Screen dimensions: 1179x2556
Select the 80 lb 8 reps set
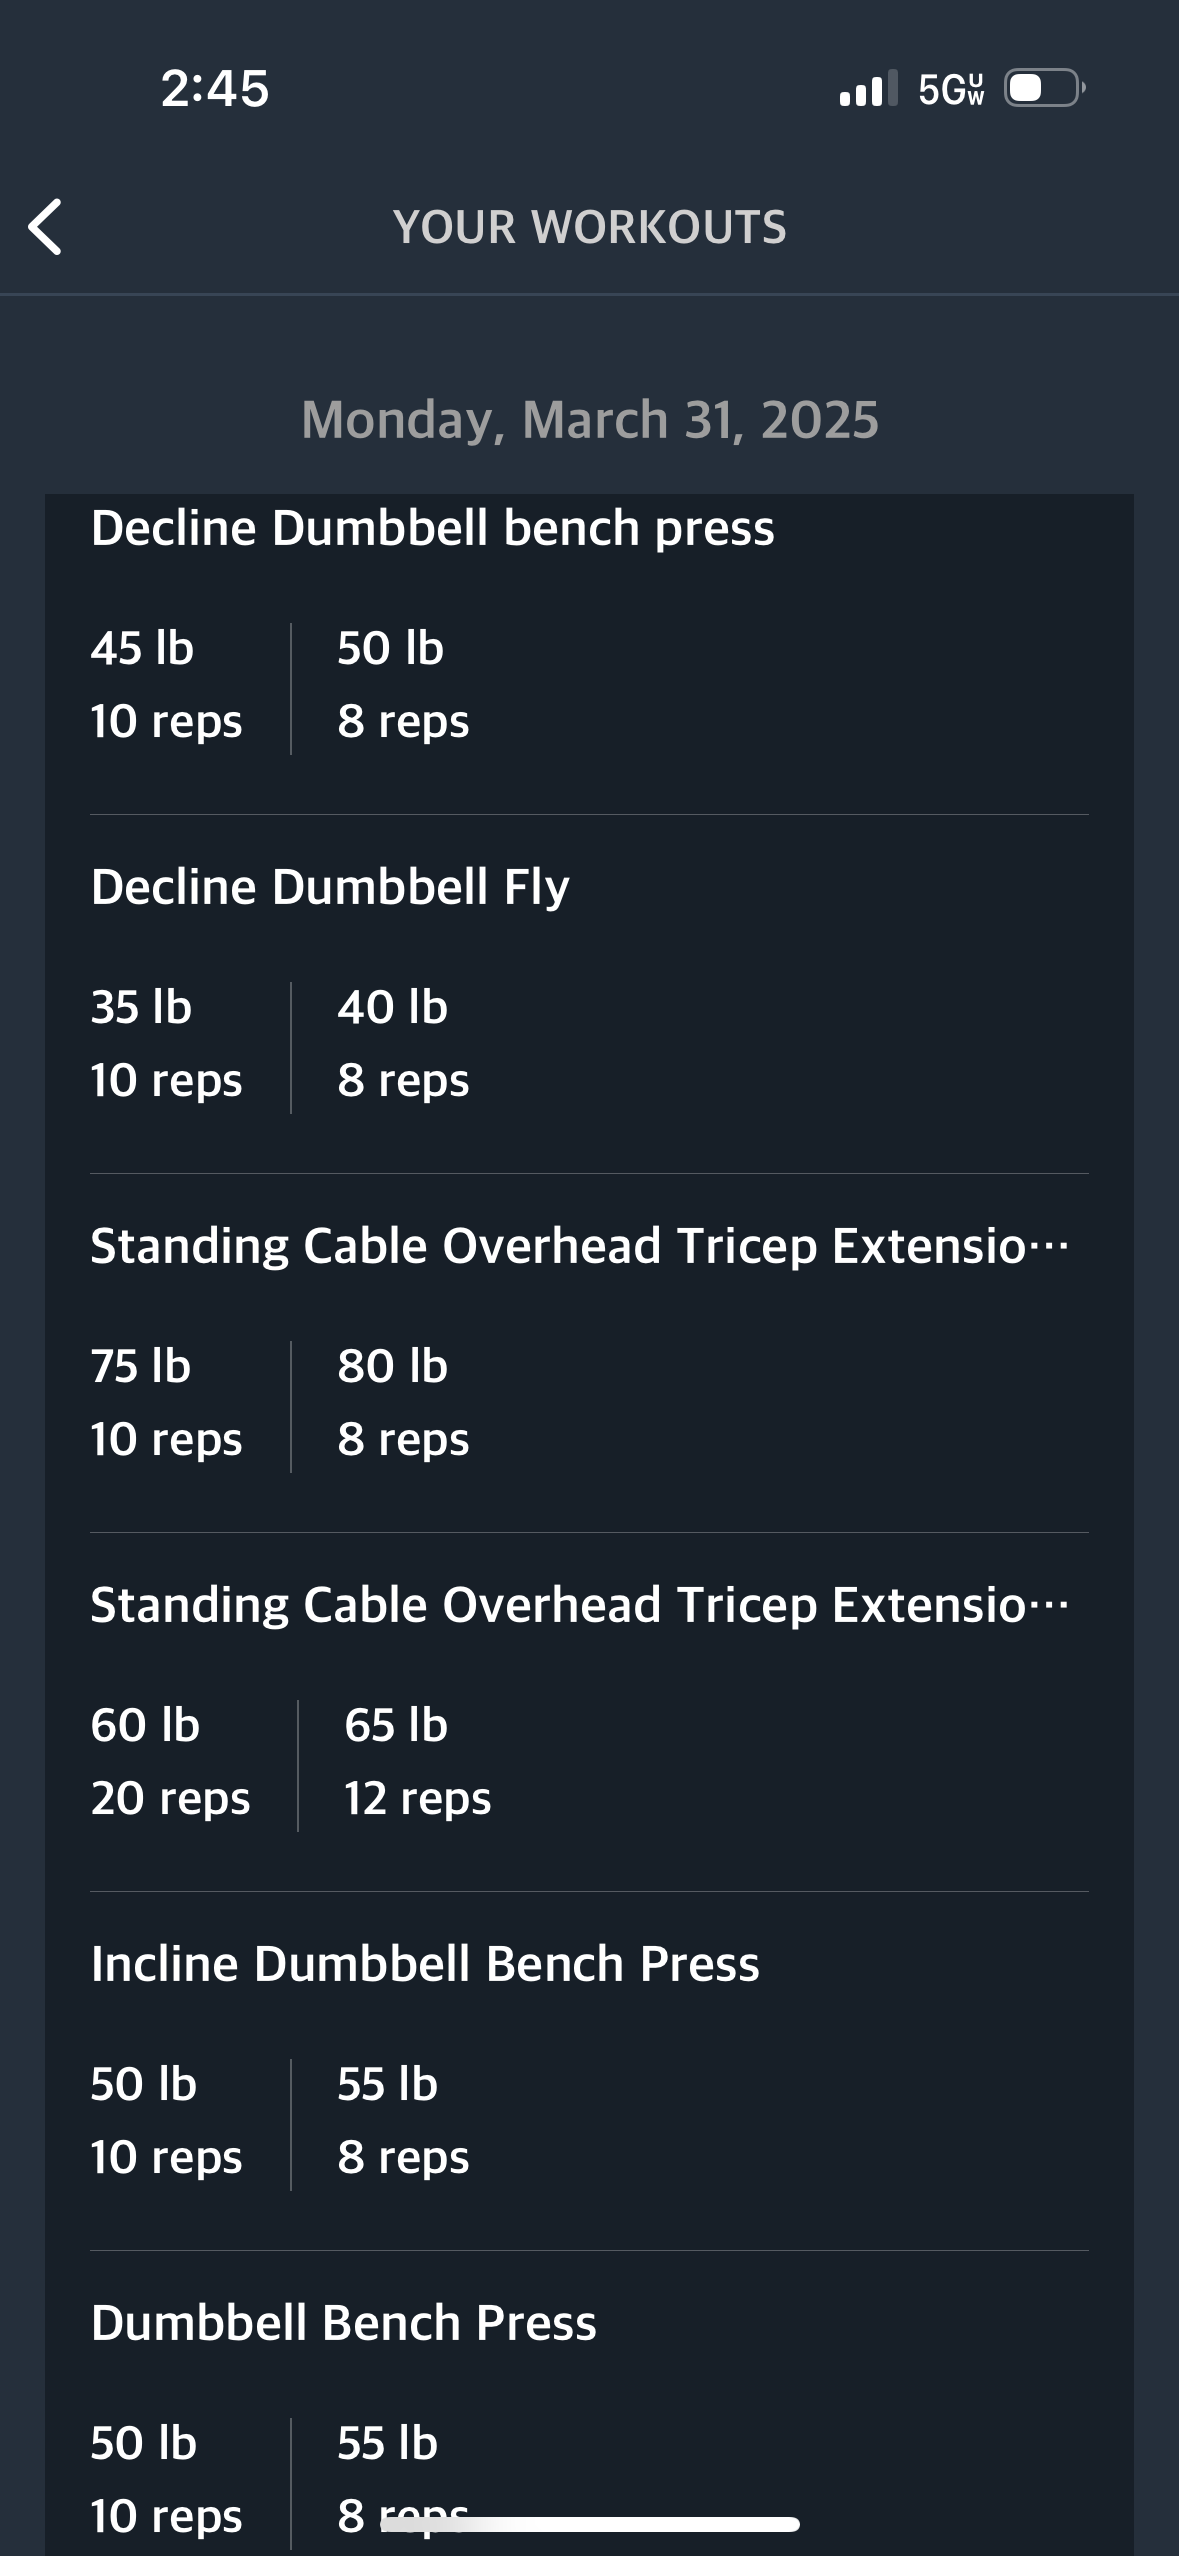[x=403, y=1403]
